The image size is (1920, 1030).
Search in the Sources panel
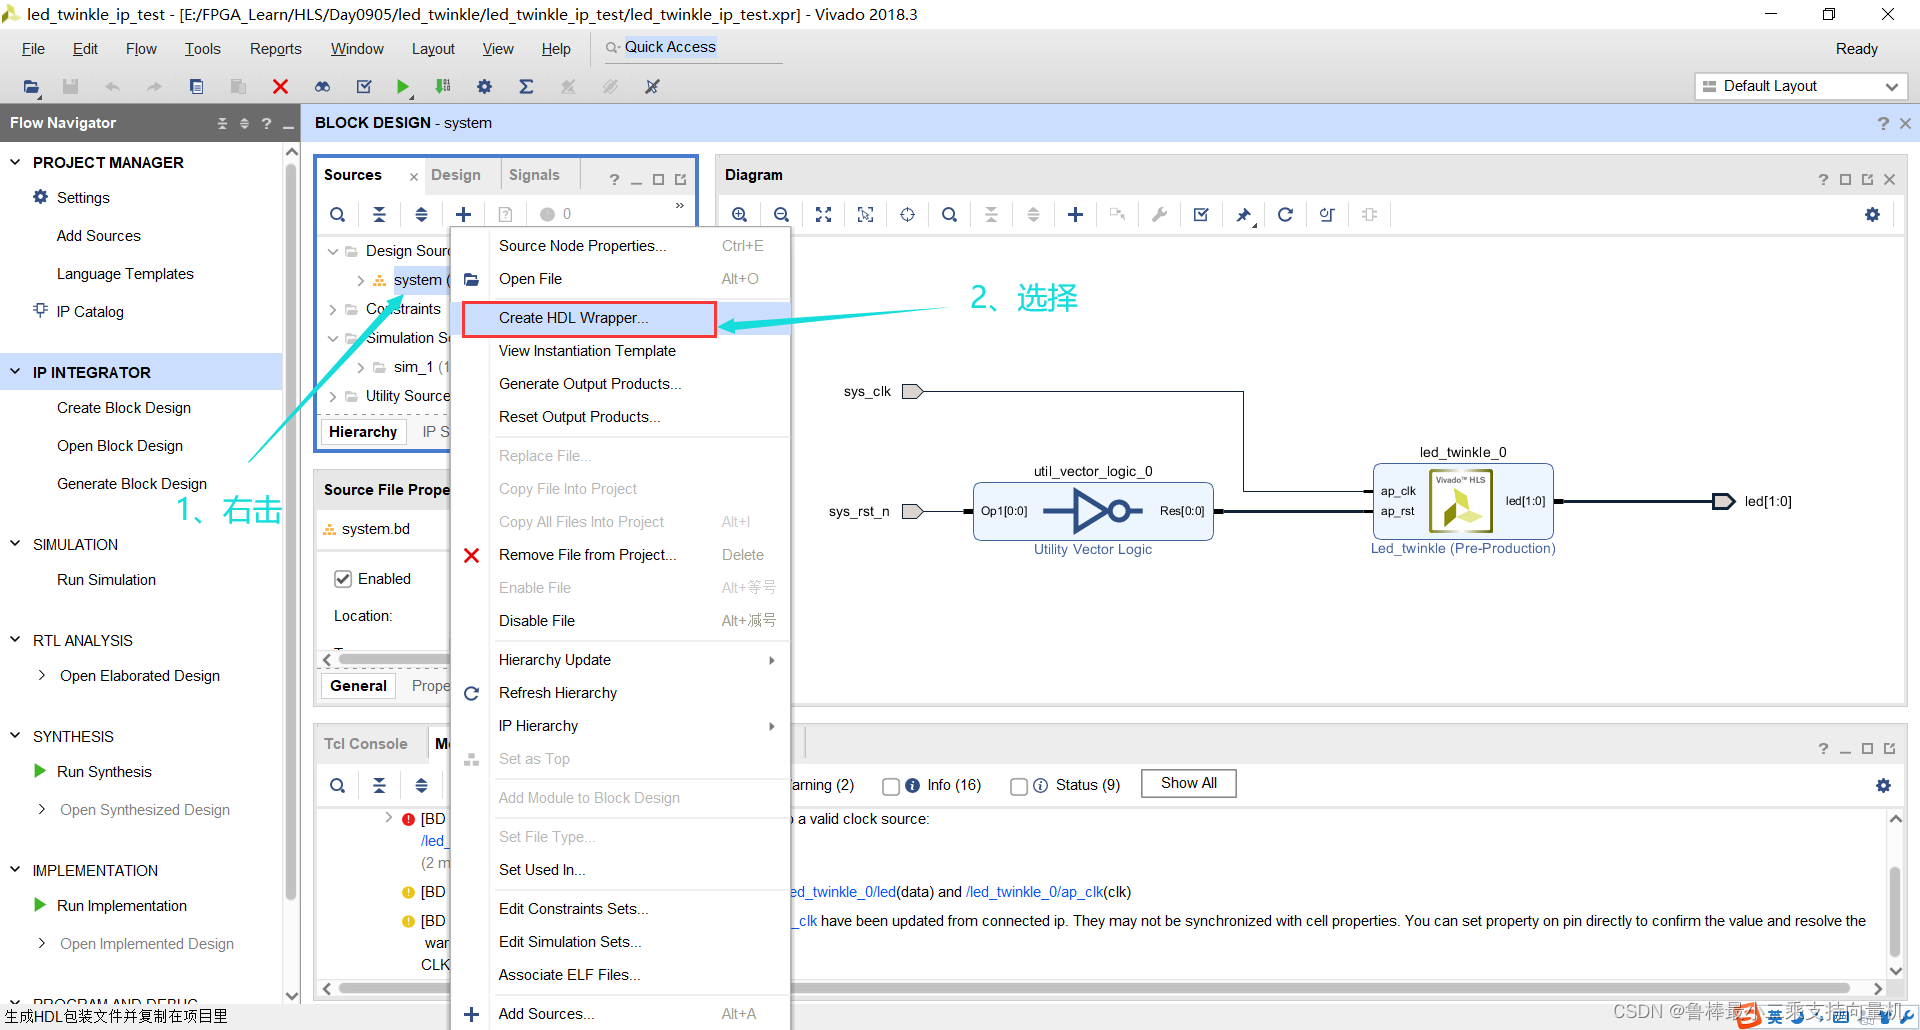tap(338, 214)
